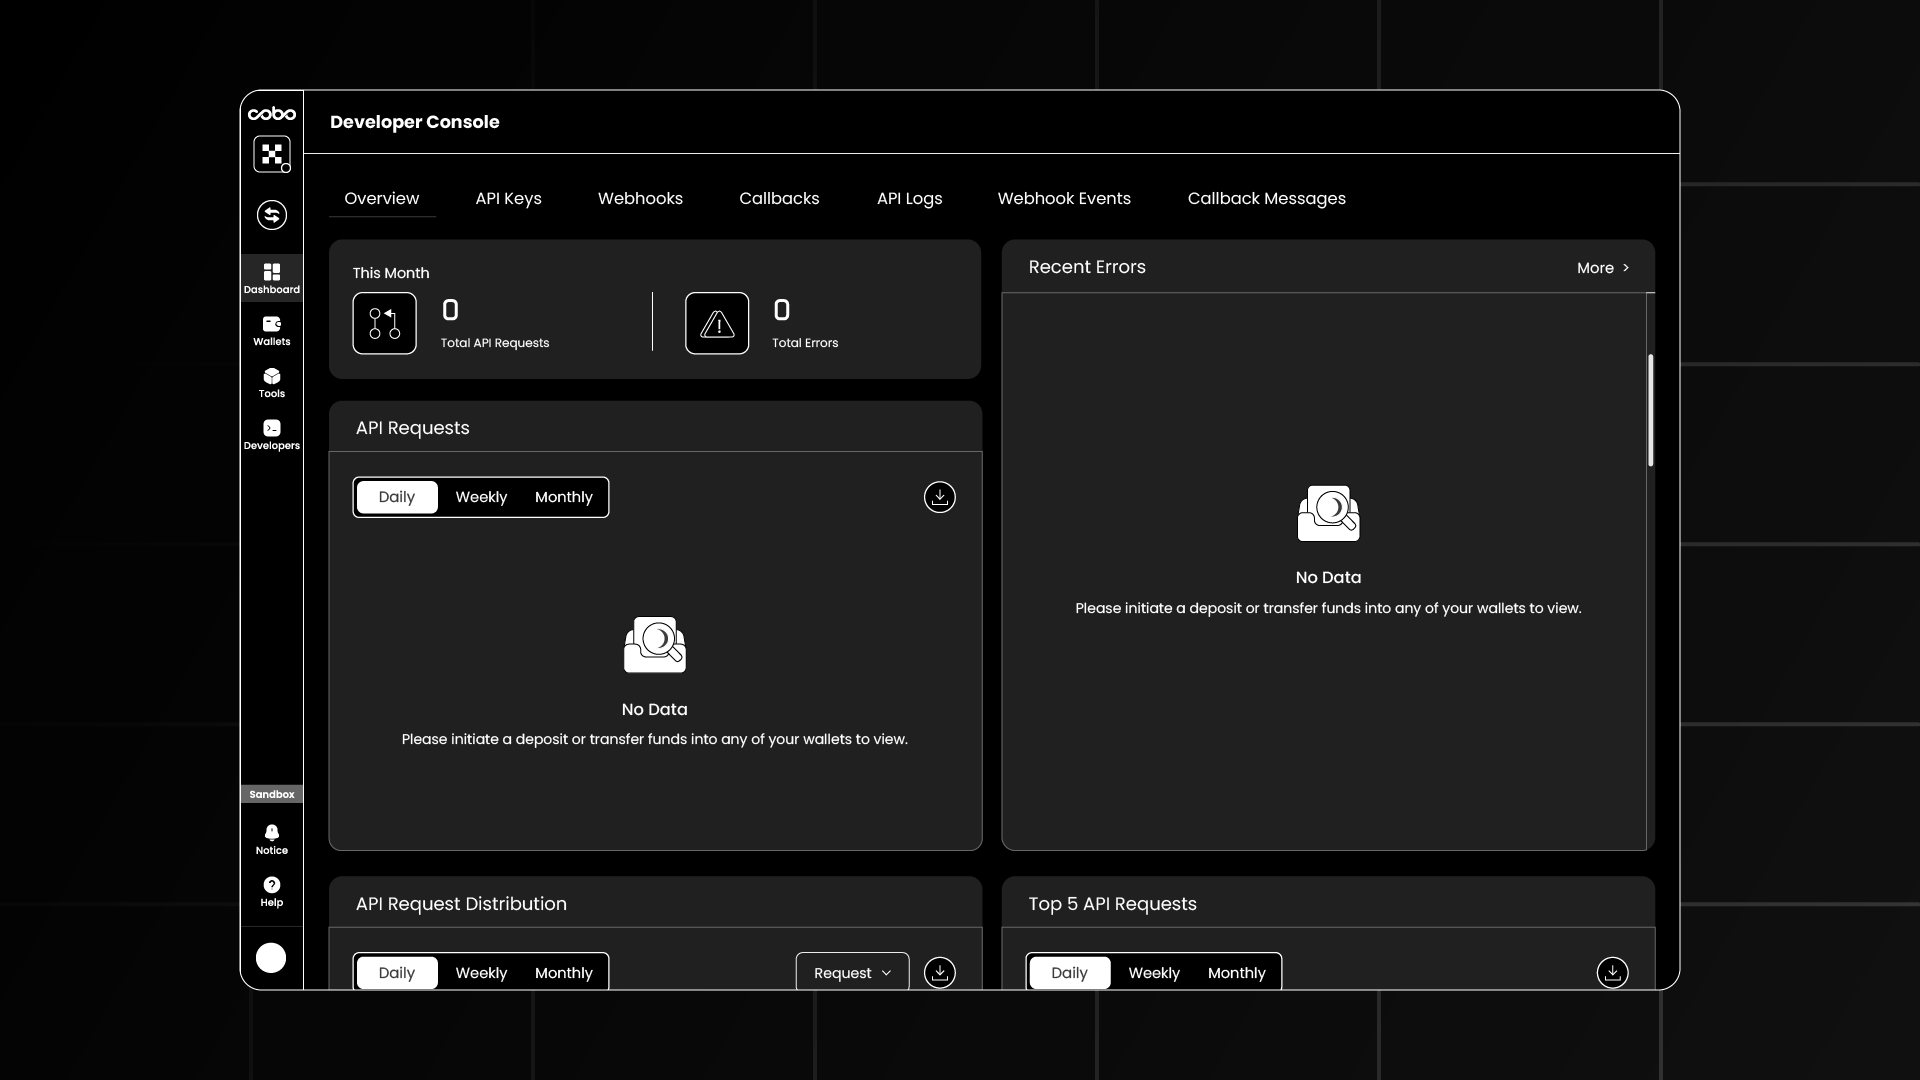Image resolution: width=1920 pixels, height=1080 pixels.
Task: Open the Notice bell icon
Action: coord(271,839)
